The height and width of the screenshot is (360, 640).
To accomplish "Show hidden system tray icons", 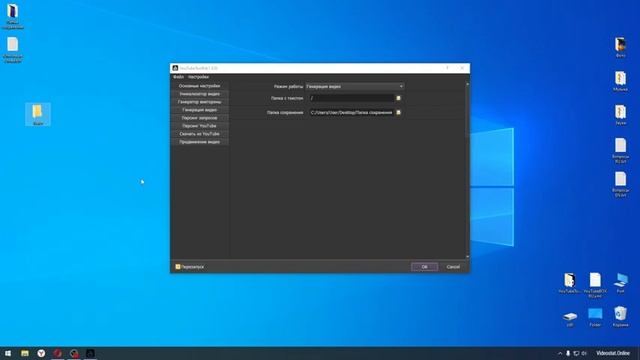I will tap(560, 353).
